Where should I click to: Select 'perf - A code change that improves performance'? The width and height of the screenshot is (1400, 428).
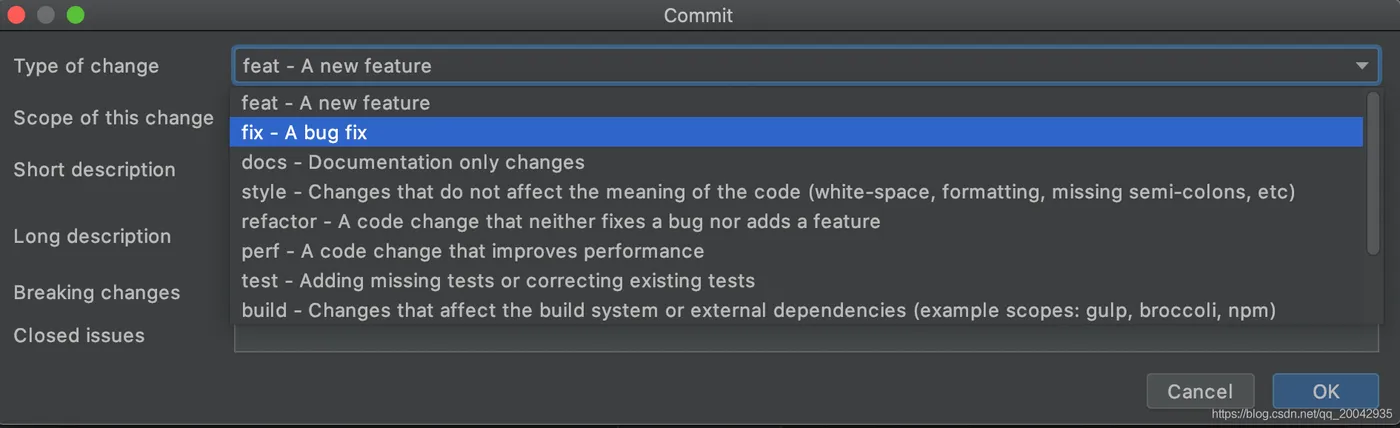point(472,251)
